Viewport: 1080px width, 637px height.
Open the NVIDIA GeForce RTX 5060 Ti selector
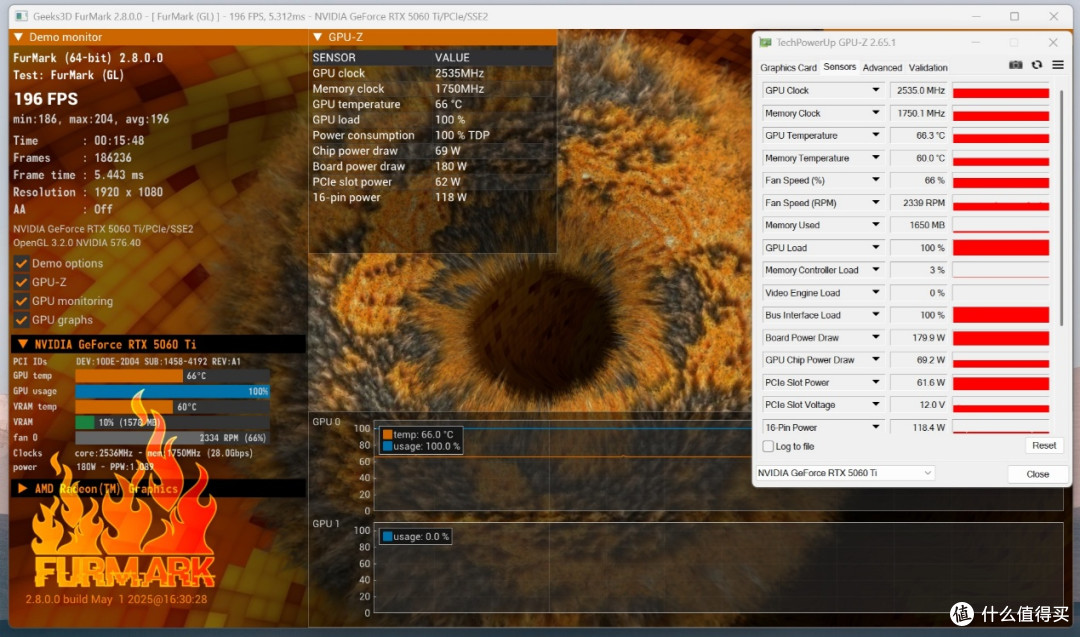click(x=845, y=473)
